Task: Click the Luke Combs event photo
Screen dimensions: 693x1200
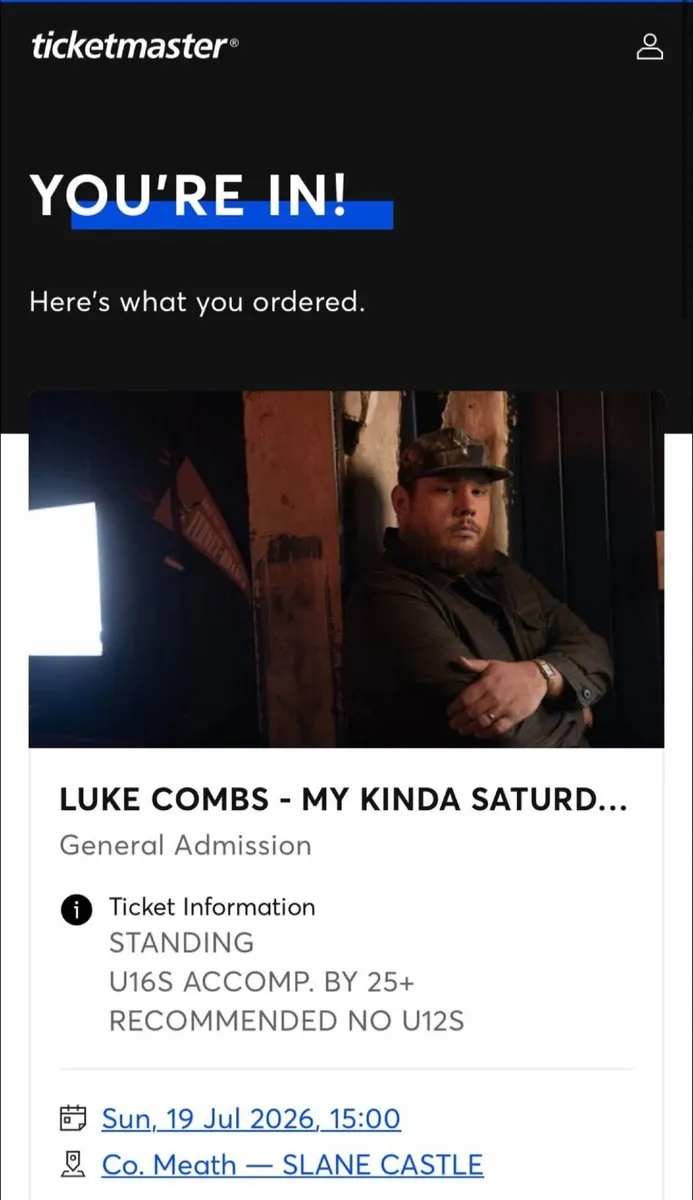Action: click(346, 569)
